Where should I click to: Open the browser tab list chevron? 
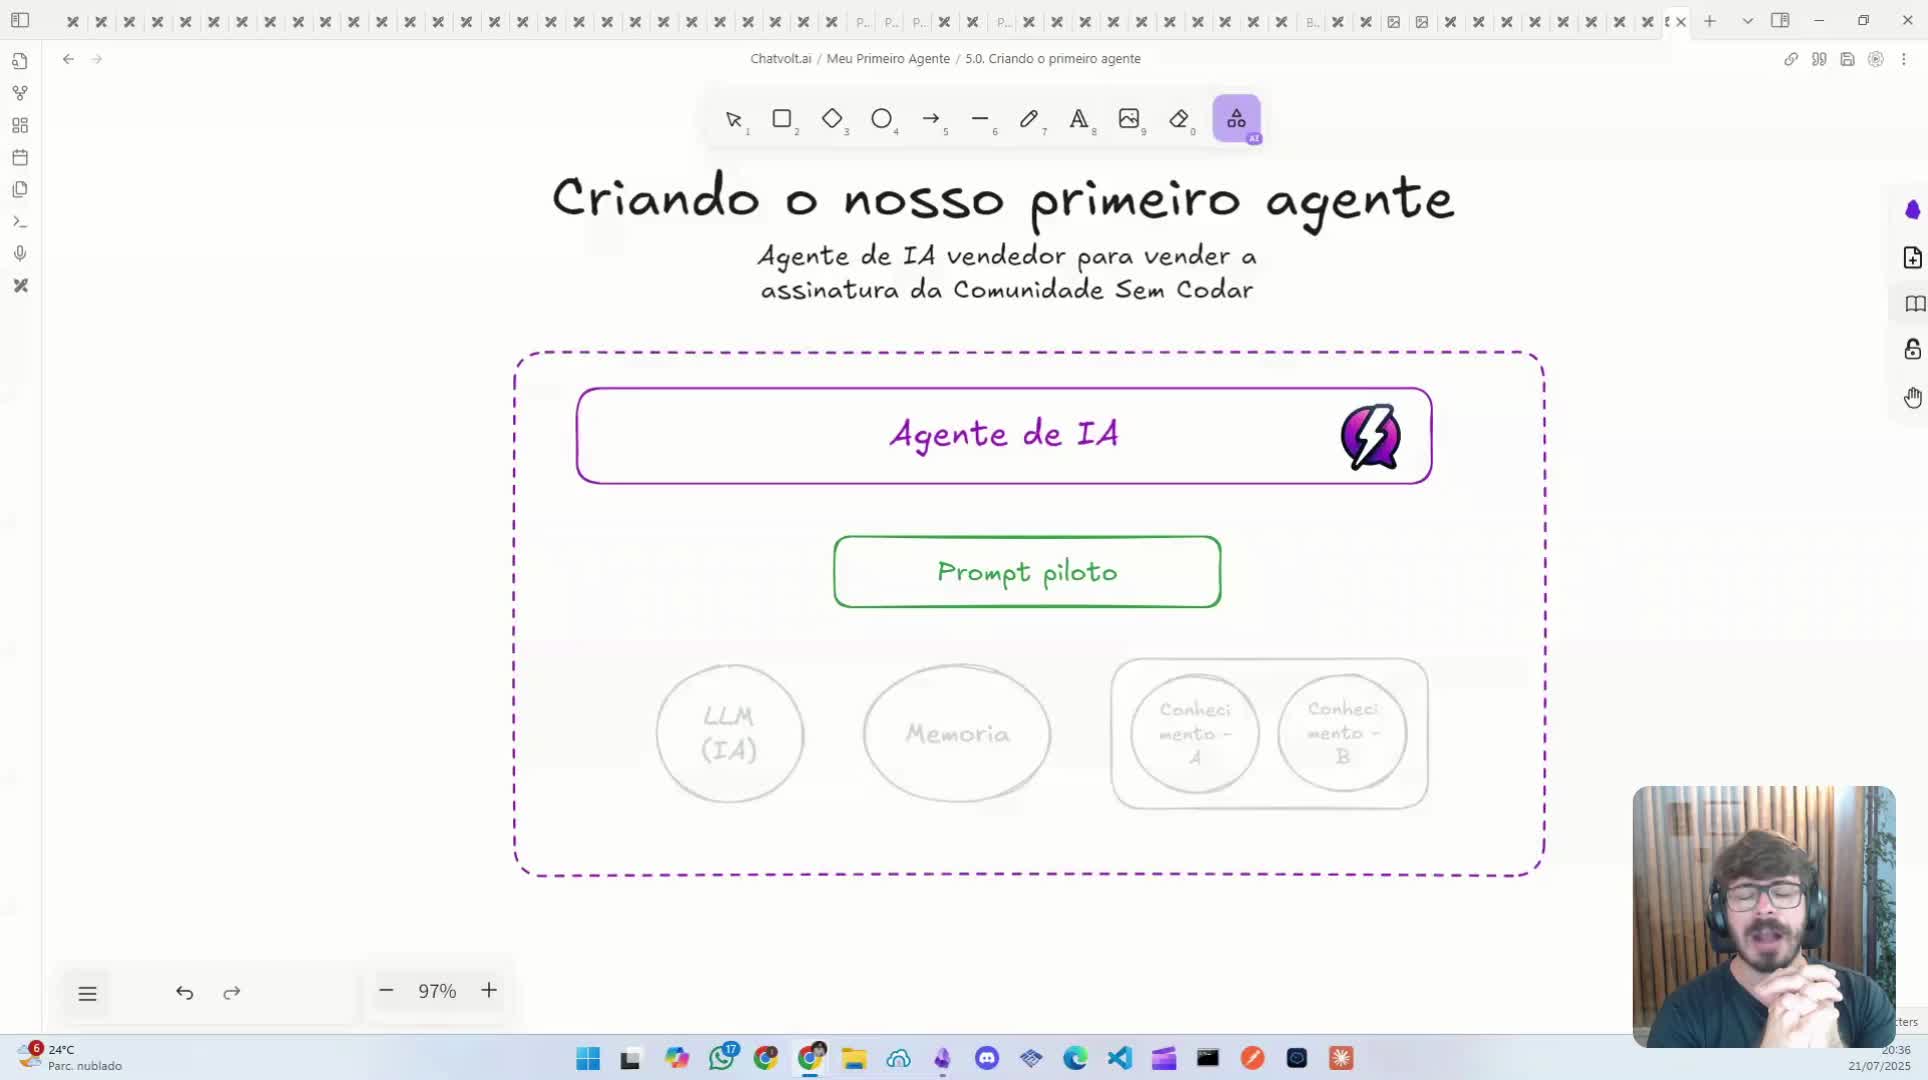pyautogui.click(x=1747, y=20)
